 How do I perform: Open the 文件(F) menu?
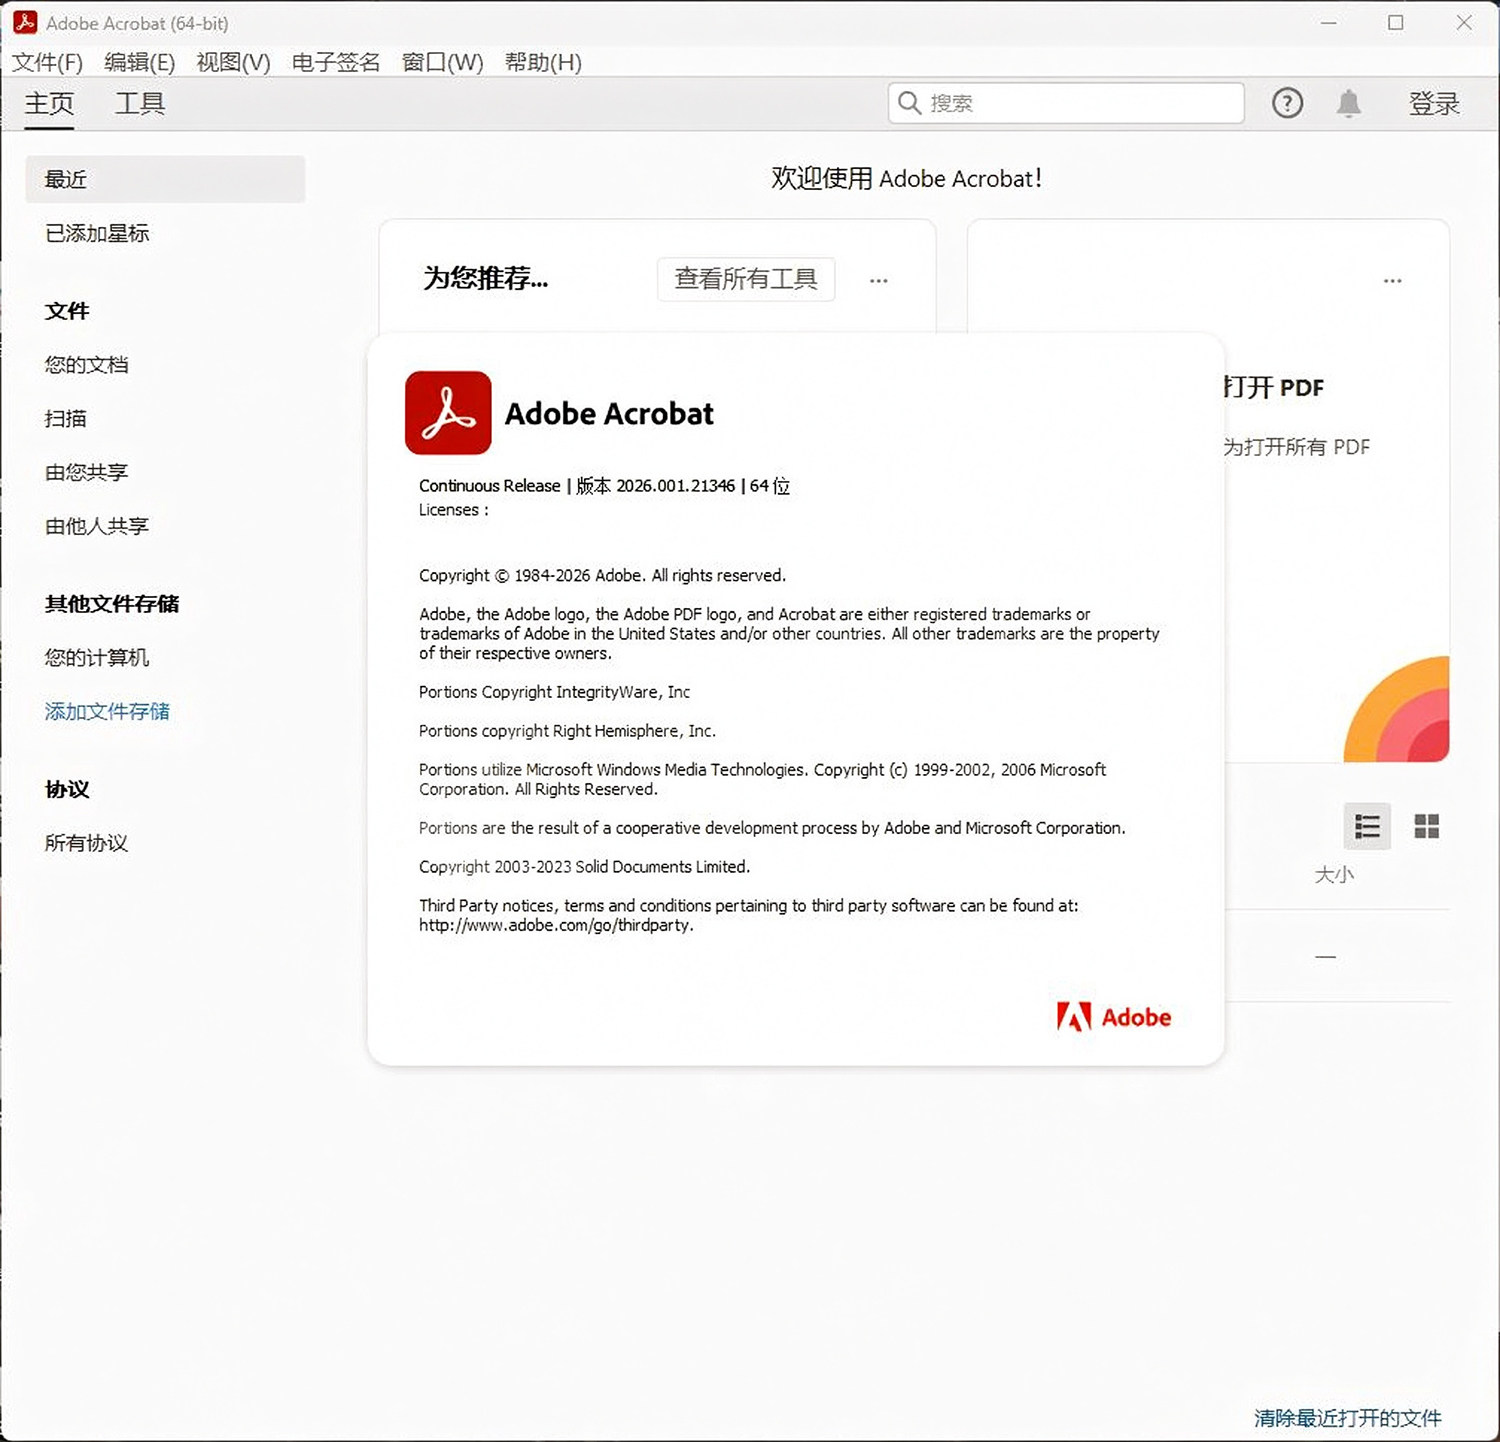click(x=47, y=62)
